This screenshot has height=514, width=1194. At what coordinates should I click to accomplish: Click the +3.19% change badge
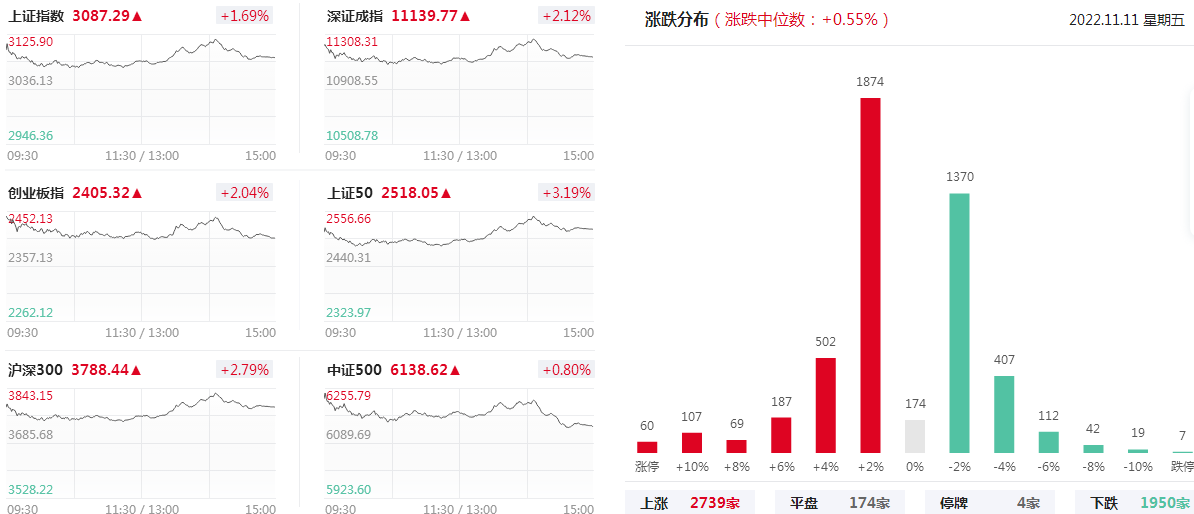pyautogui.click(x=565, y=193)
